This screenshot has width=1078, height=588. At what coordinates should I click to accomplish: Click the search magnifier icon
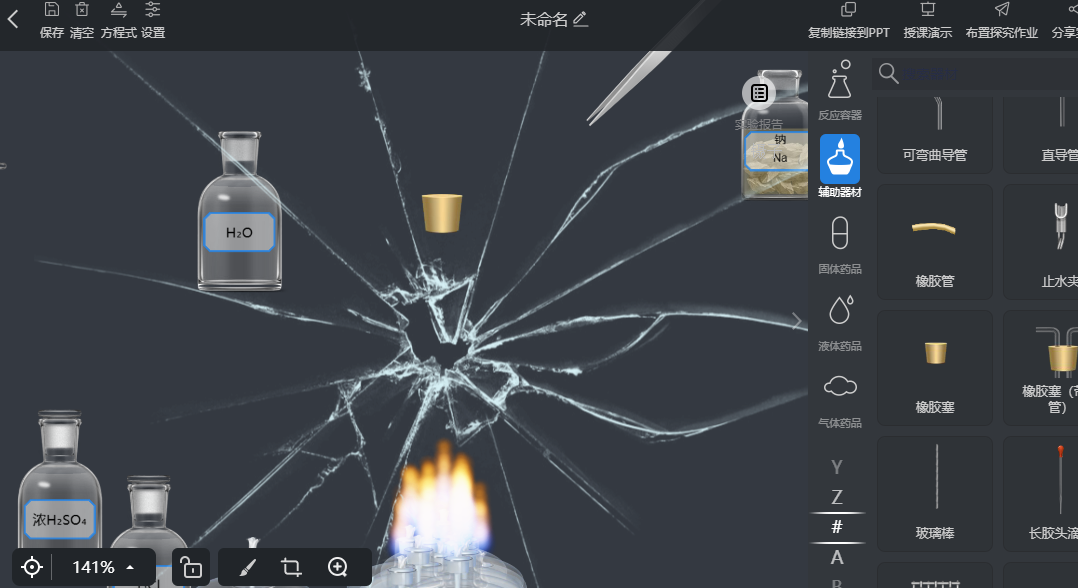point(888,74)
